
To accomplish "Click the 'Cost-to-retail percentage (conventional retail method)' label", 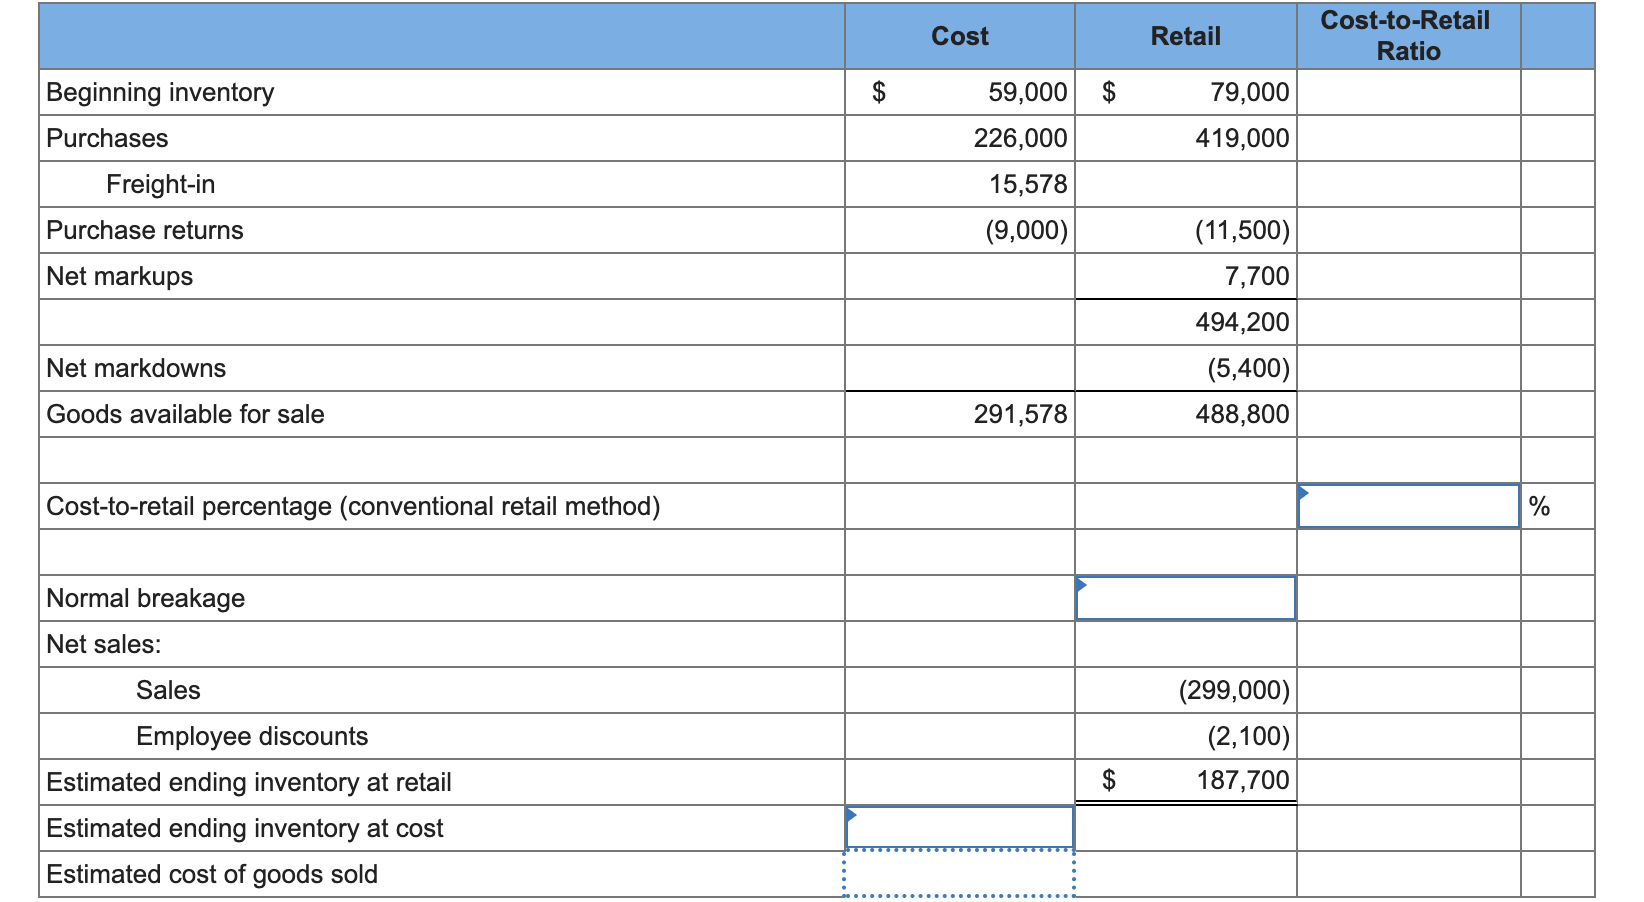I will point(353,506).
